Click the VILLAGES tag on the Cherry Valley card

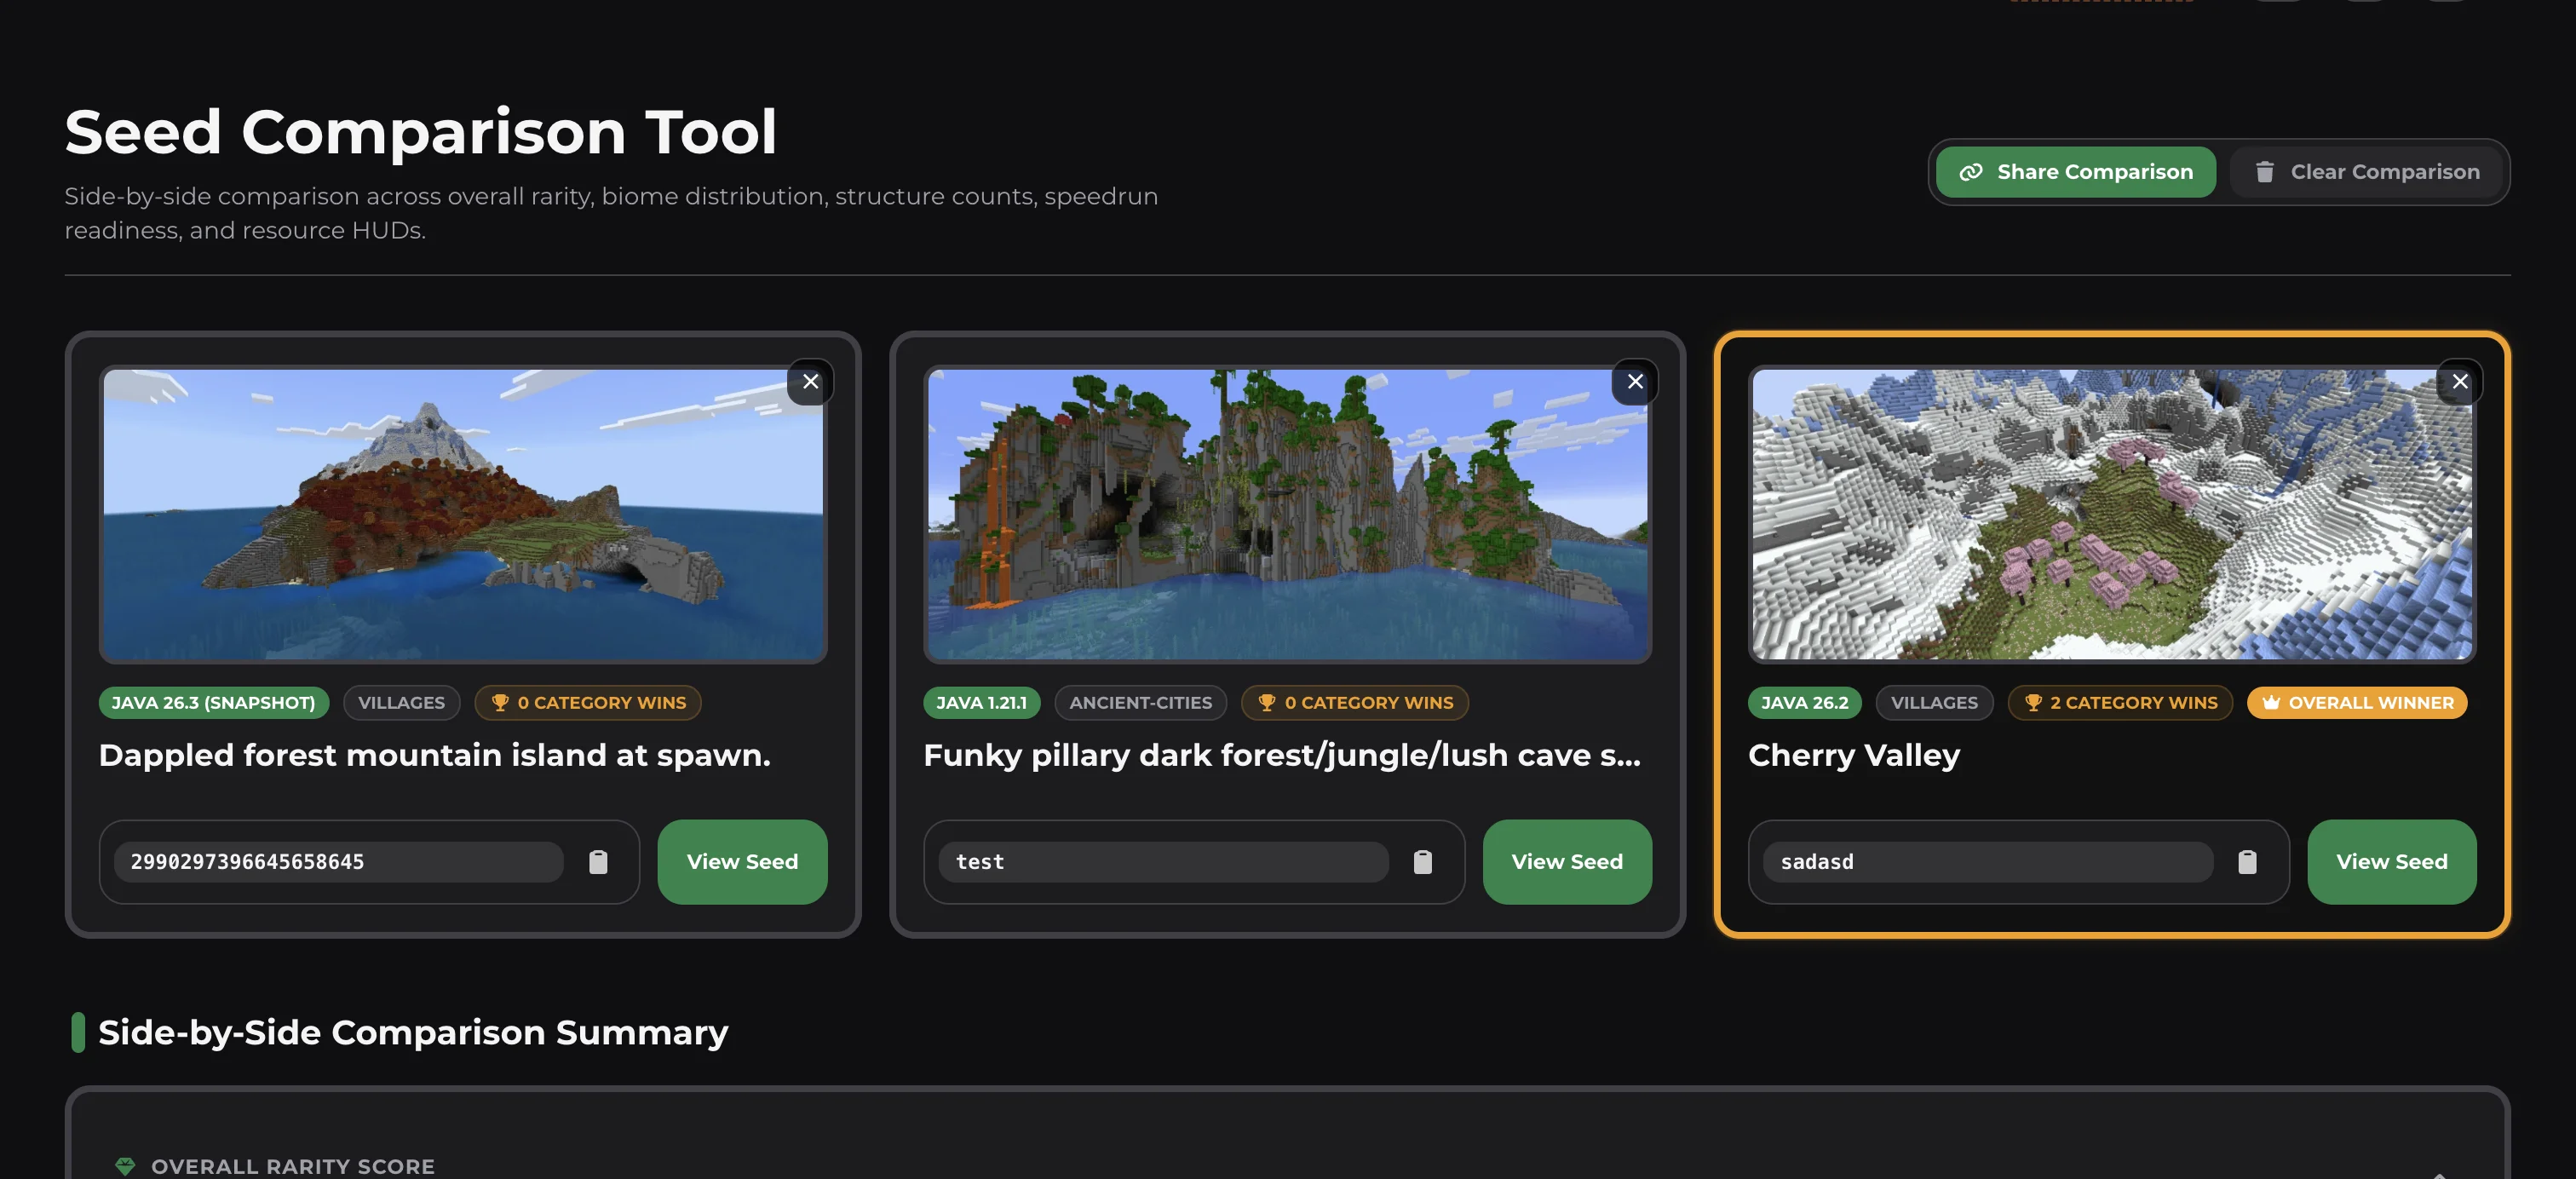coord(1935,703)
